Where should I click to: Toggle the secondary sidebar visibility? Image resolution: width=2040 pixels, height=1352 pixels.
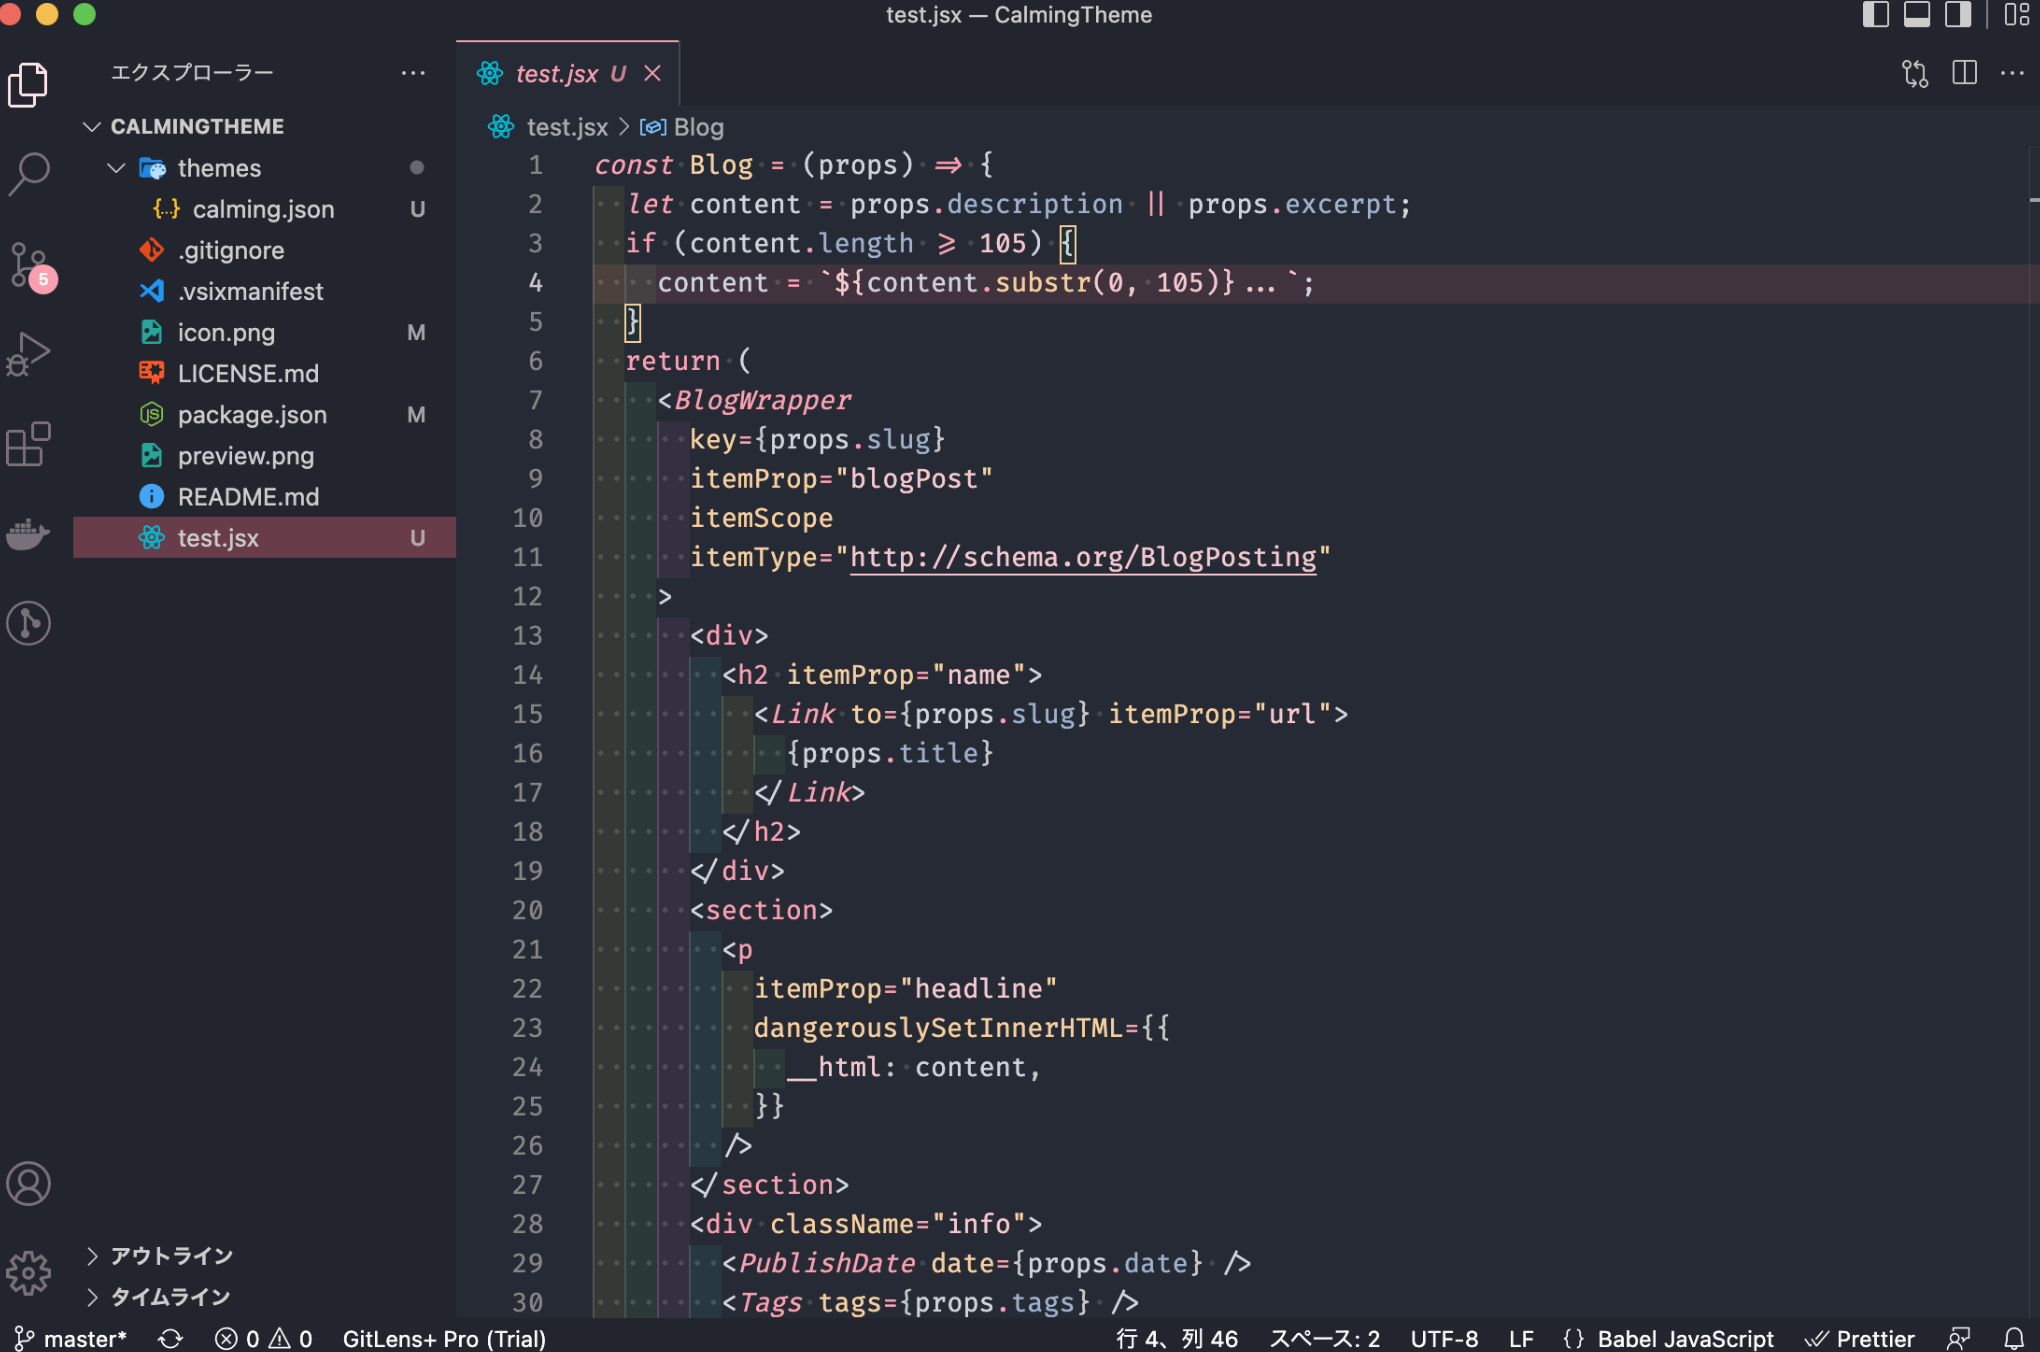pos(1957,15)
